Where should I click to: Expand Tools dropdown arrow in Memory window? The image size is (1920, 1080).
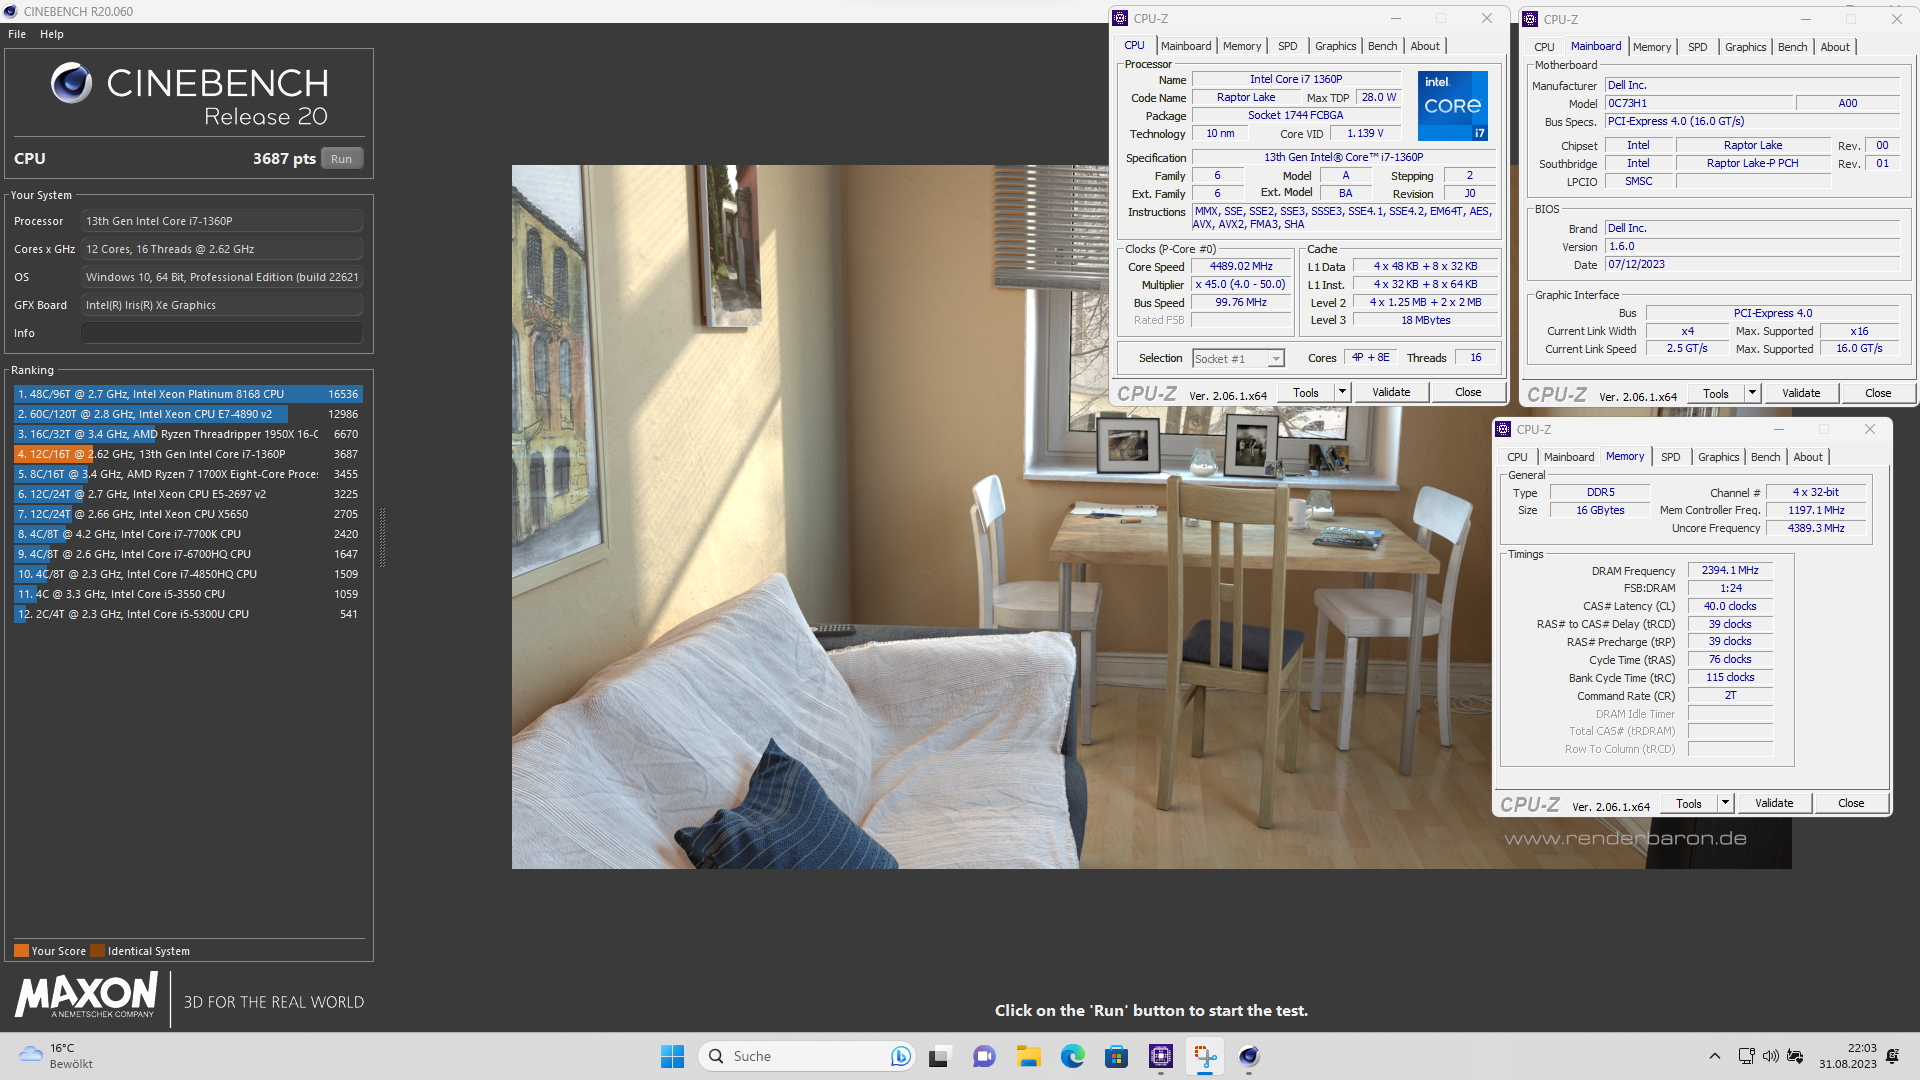click(x=1726, y=803)
